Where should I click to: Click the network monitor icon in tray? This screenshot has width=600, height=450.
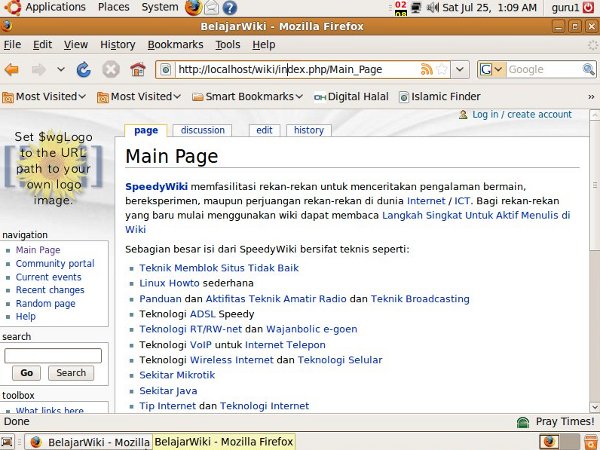416,7
